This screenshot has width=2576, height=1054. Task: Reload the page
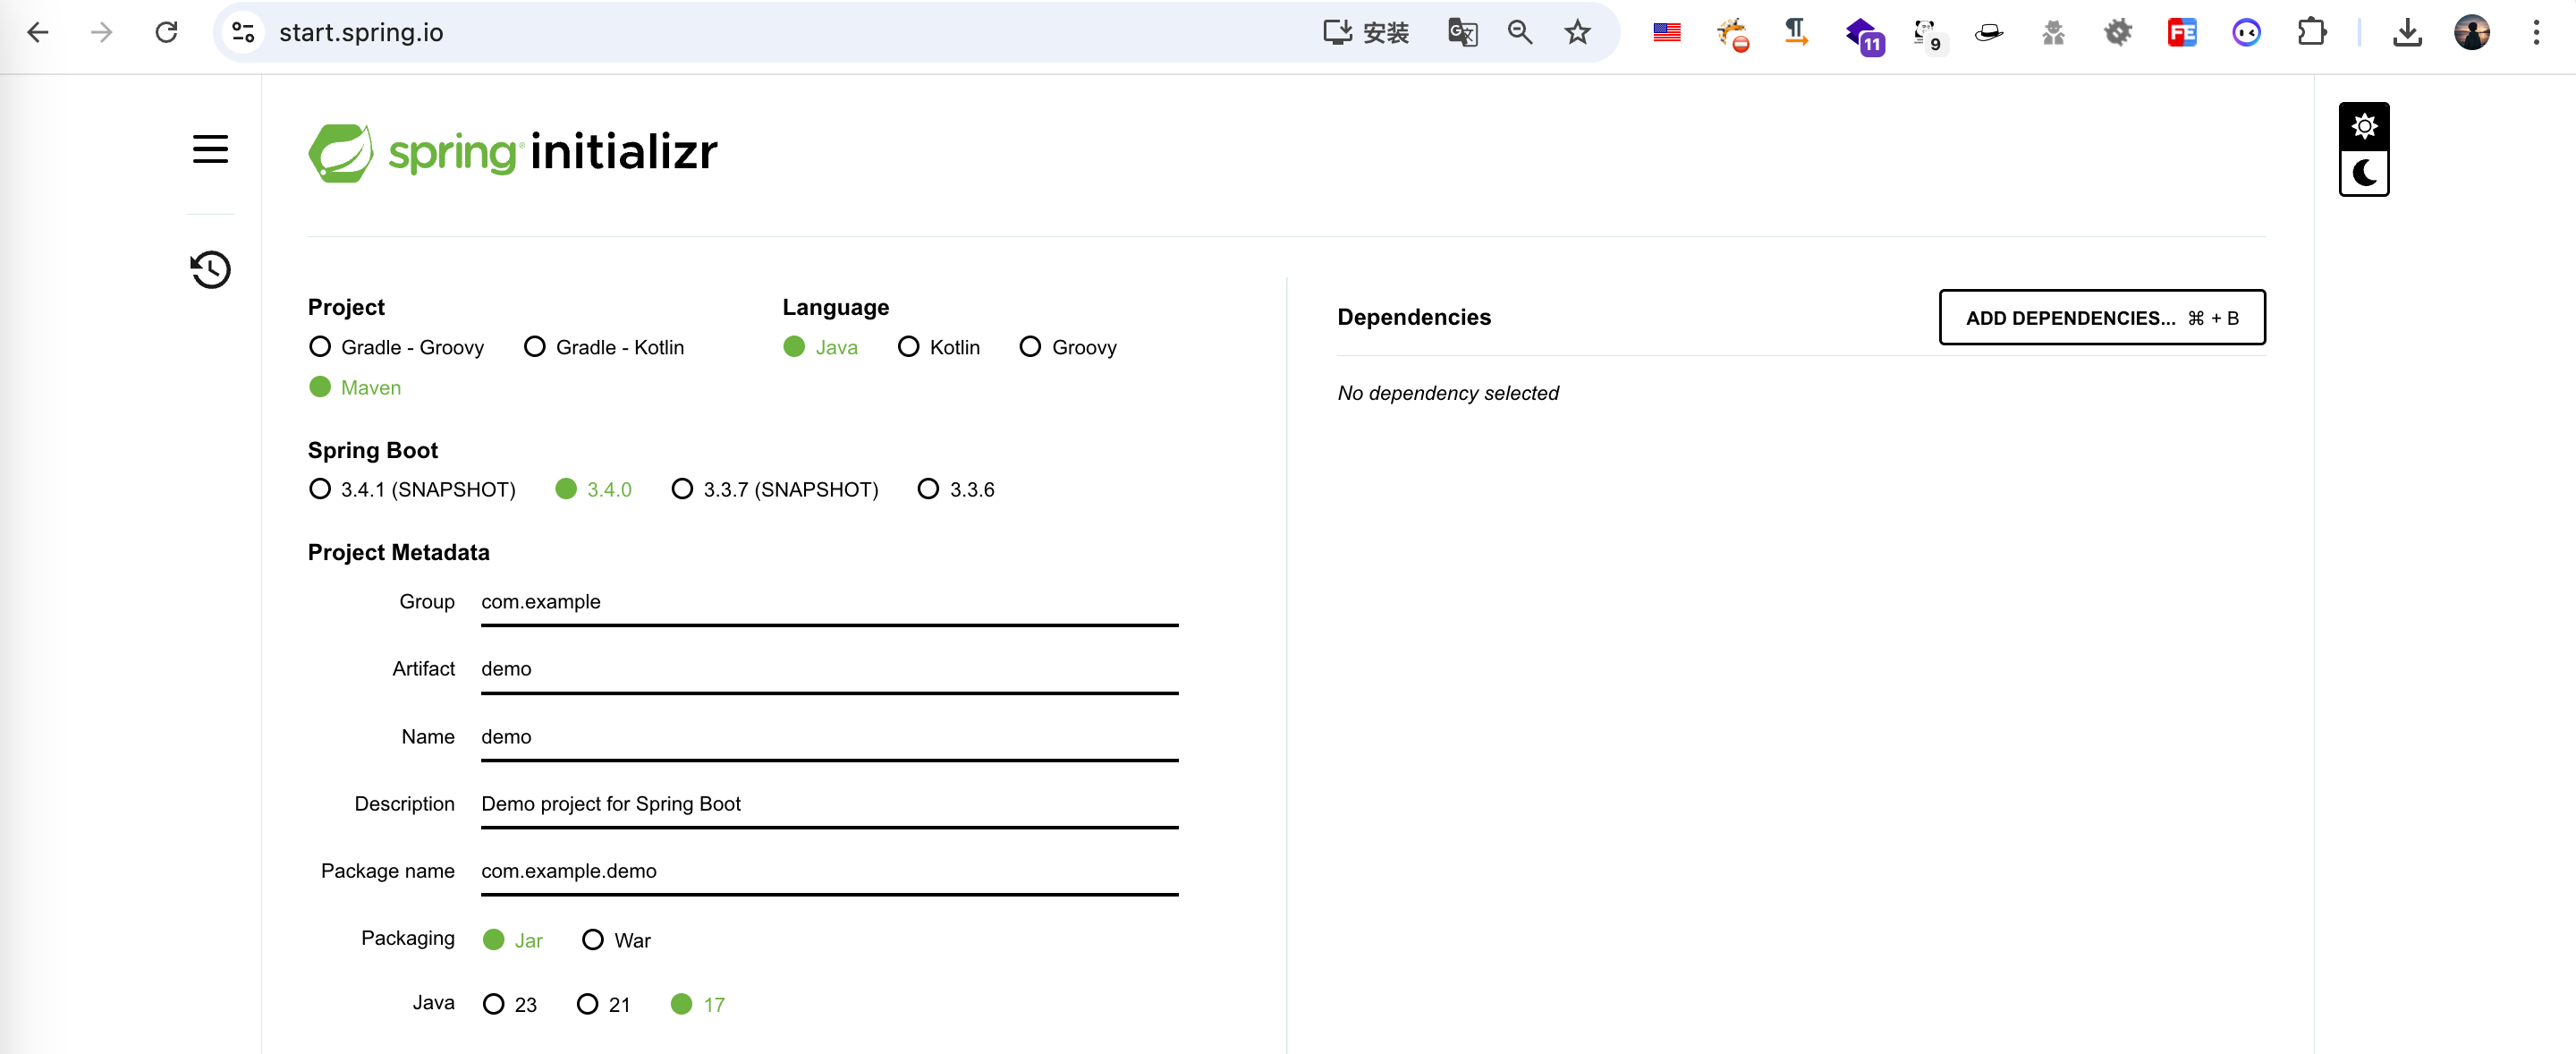click(x=166, y=33)
